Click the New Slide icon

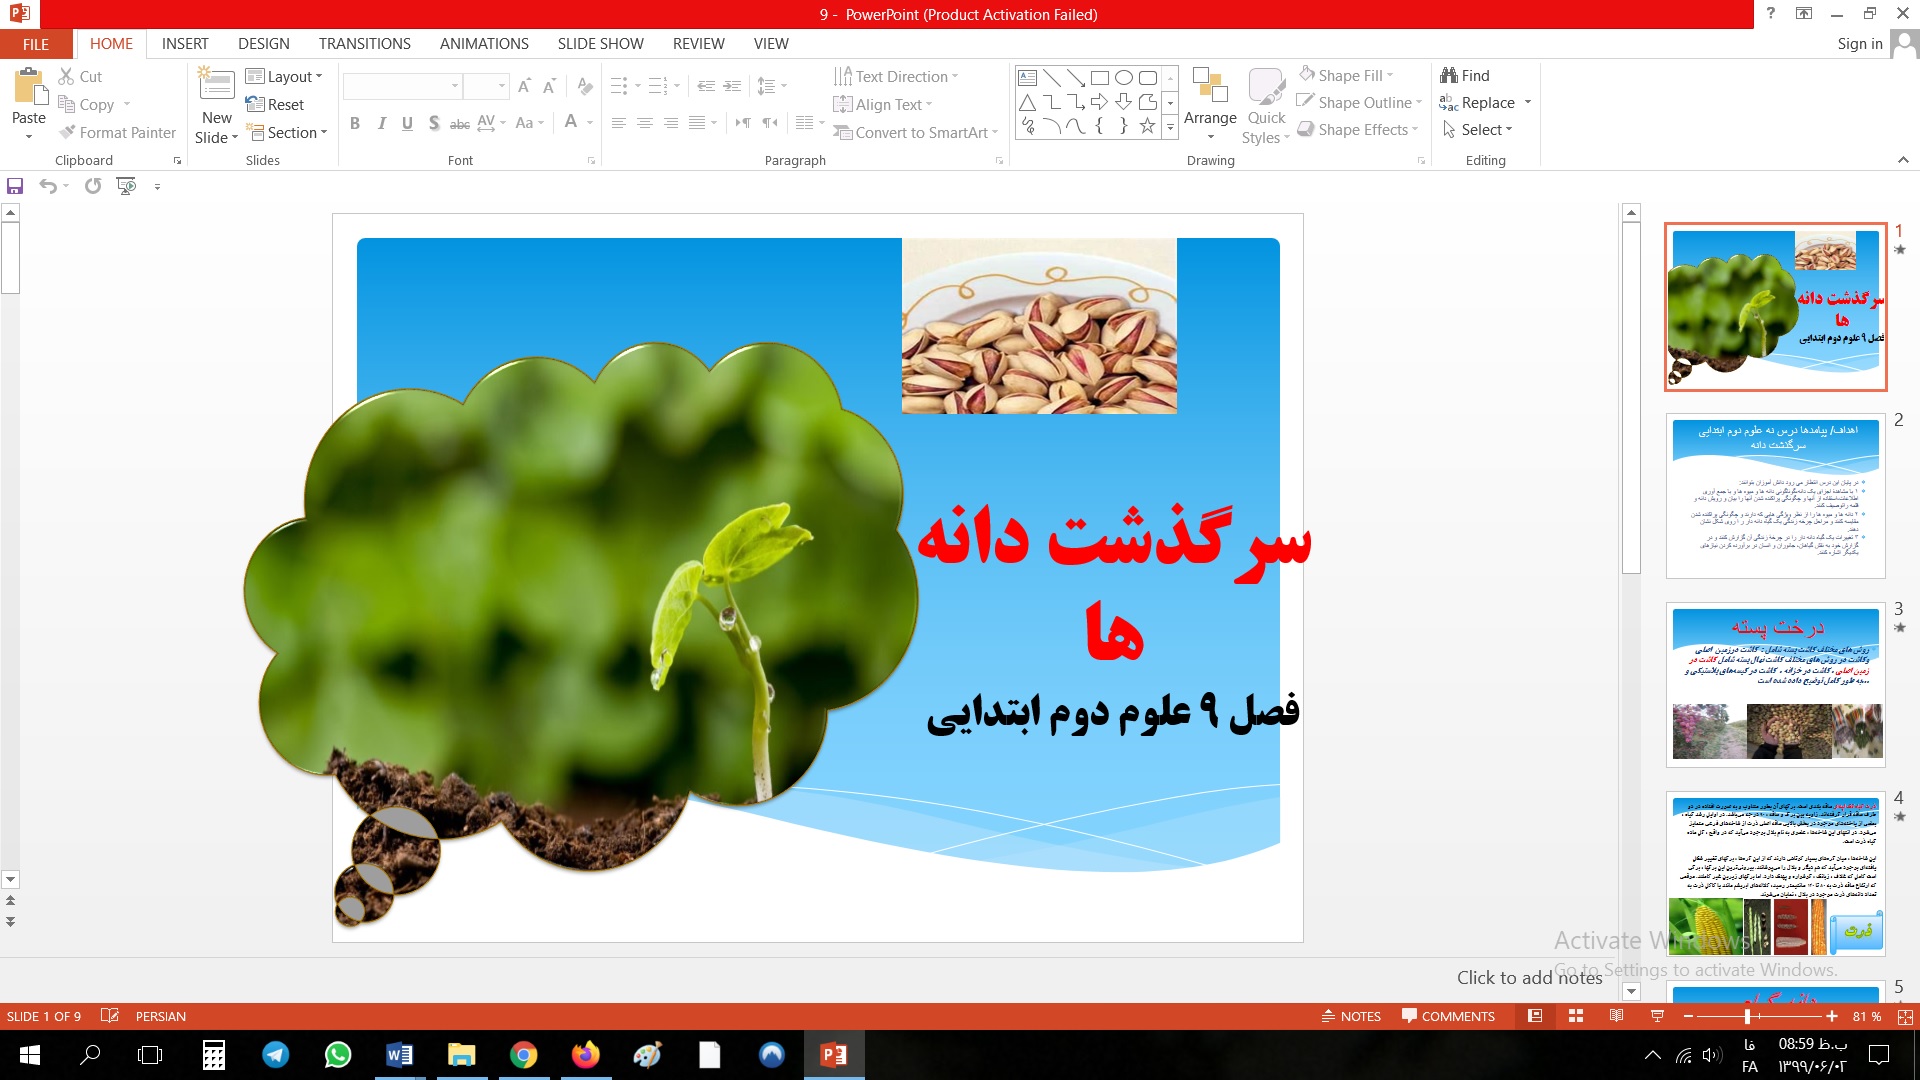(x=216, y=85)
